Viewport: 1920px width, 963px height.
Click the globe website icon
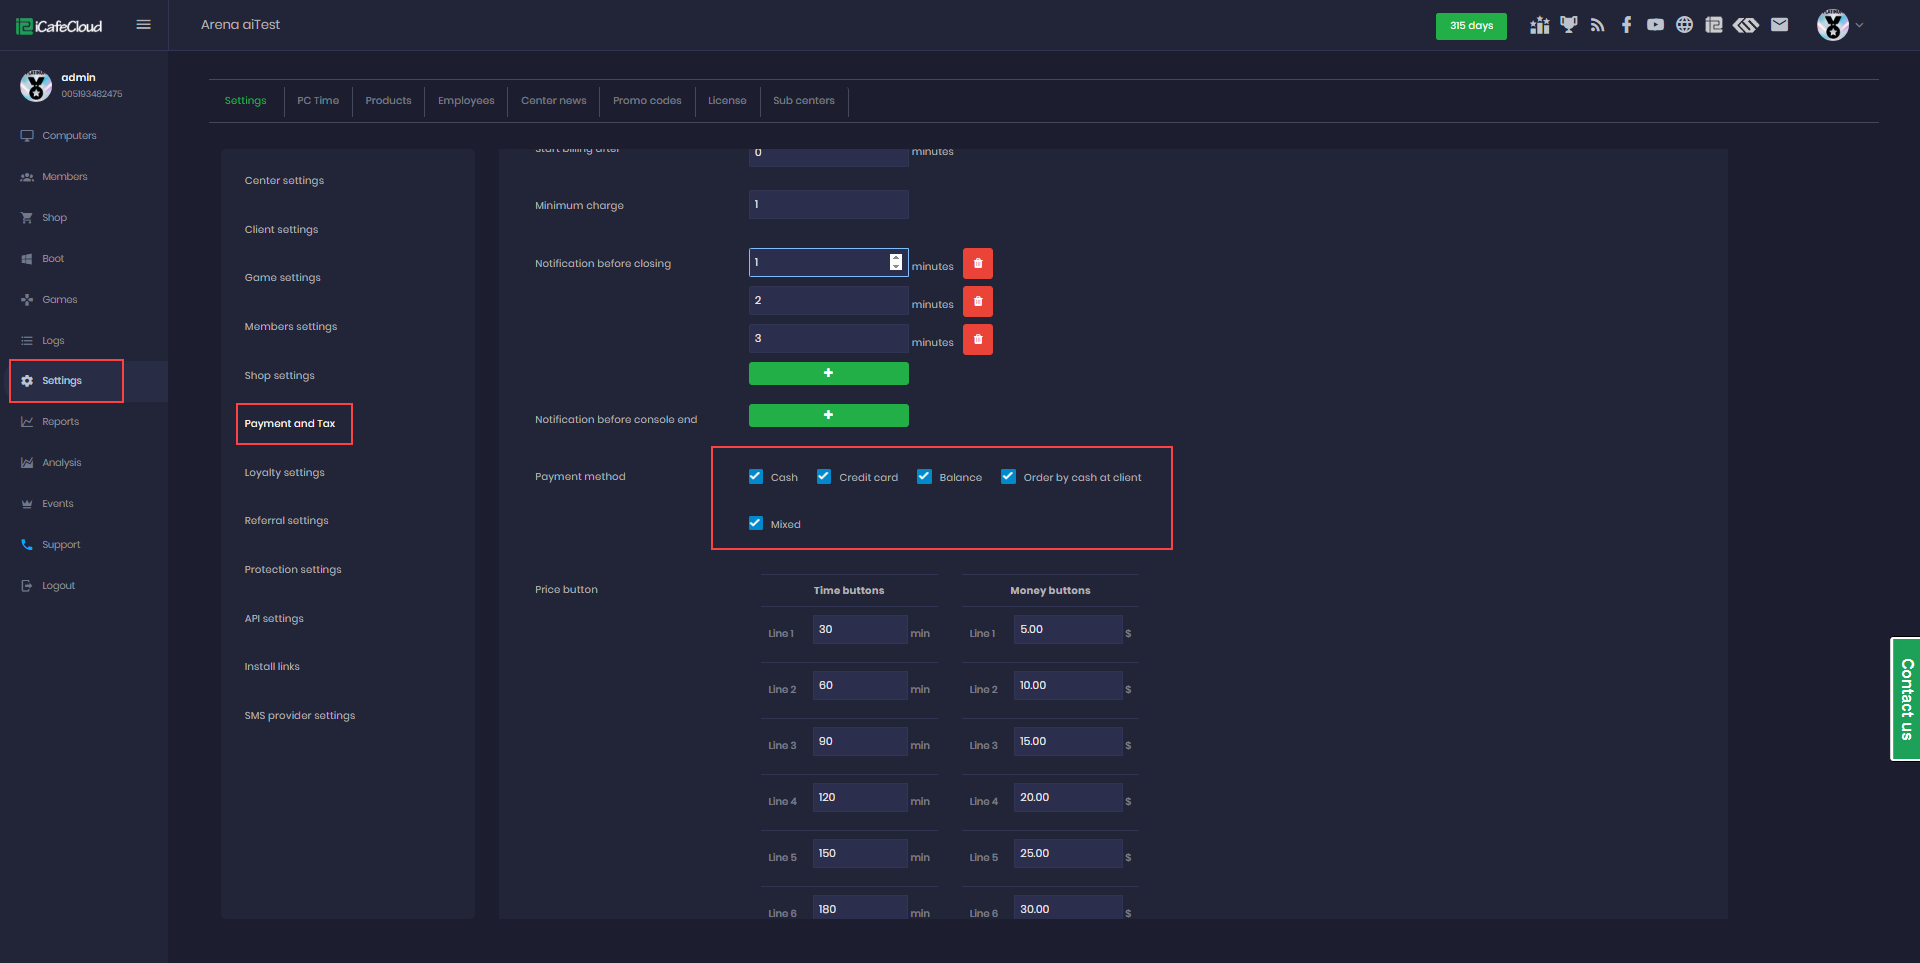click(x=1684, y=25)
